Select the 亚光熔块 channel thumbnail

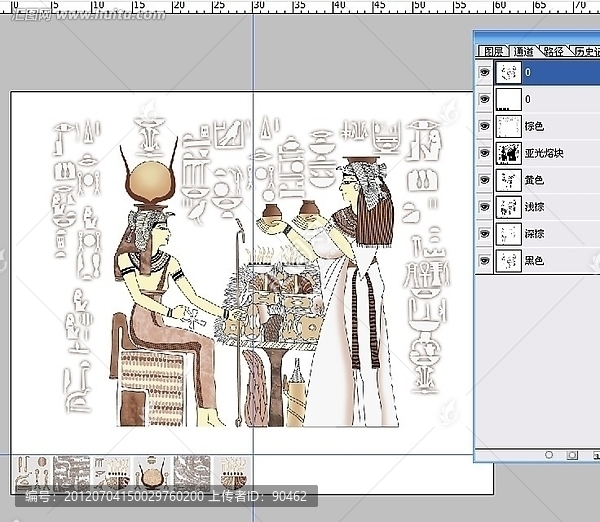pyautogui.click(x=509, y=153)
